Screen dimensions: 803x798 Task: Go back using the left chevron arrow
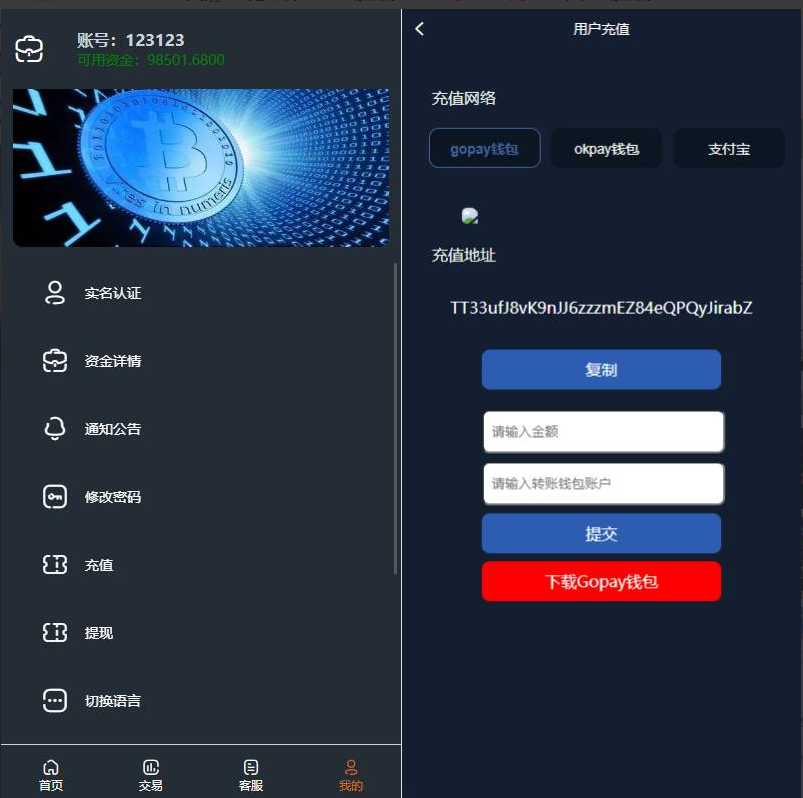click(x=419, y=29)
